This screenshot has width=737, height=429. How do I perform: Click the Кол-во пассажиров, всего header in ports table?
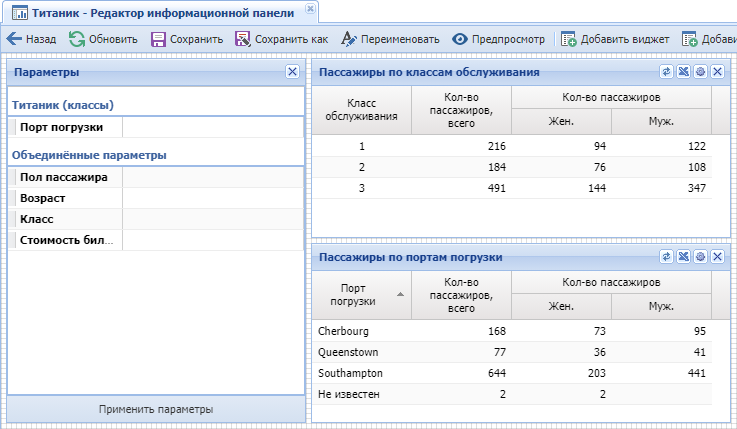tap(462, 295)
